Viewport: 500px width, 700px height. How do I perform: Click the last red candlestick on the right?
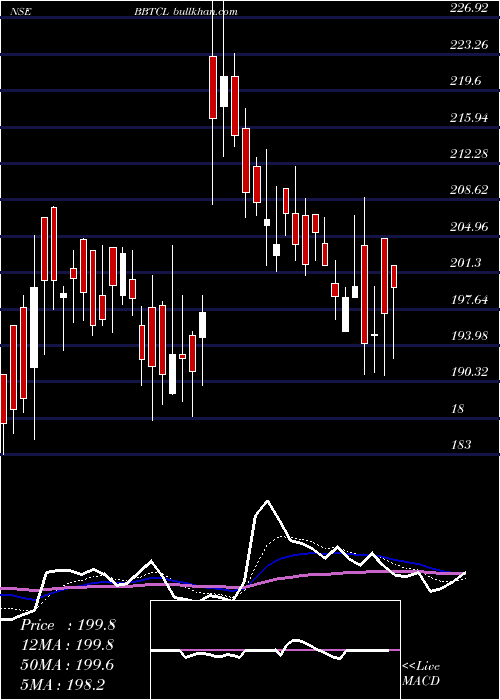tap(394, 276)
